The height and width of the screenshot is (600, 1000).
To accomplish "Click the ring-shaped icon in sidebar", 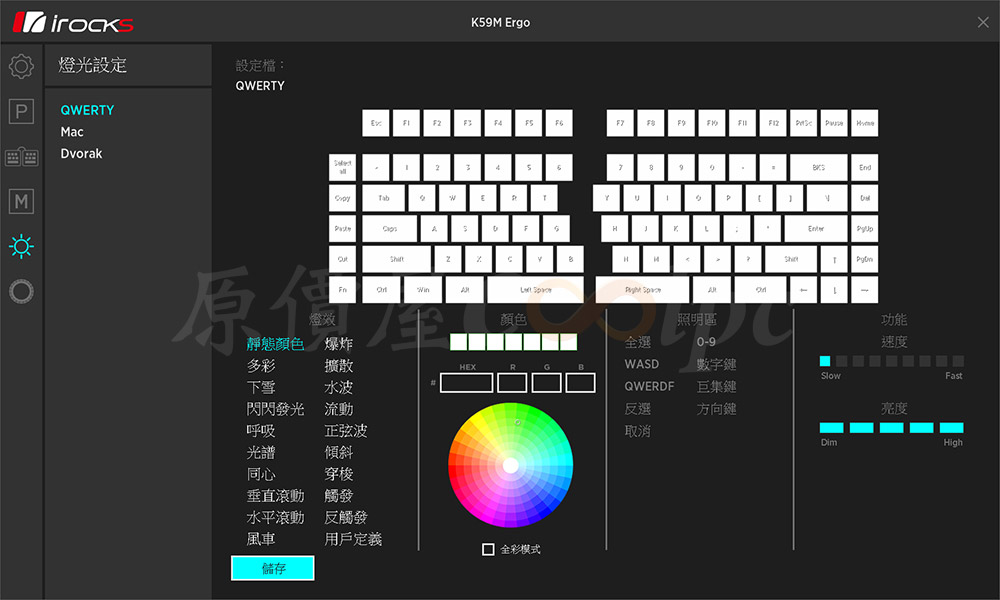I will 21,291.
